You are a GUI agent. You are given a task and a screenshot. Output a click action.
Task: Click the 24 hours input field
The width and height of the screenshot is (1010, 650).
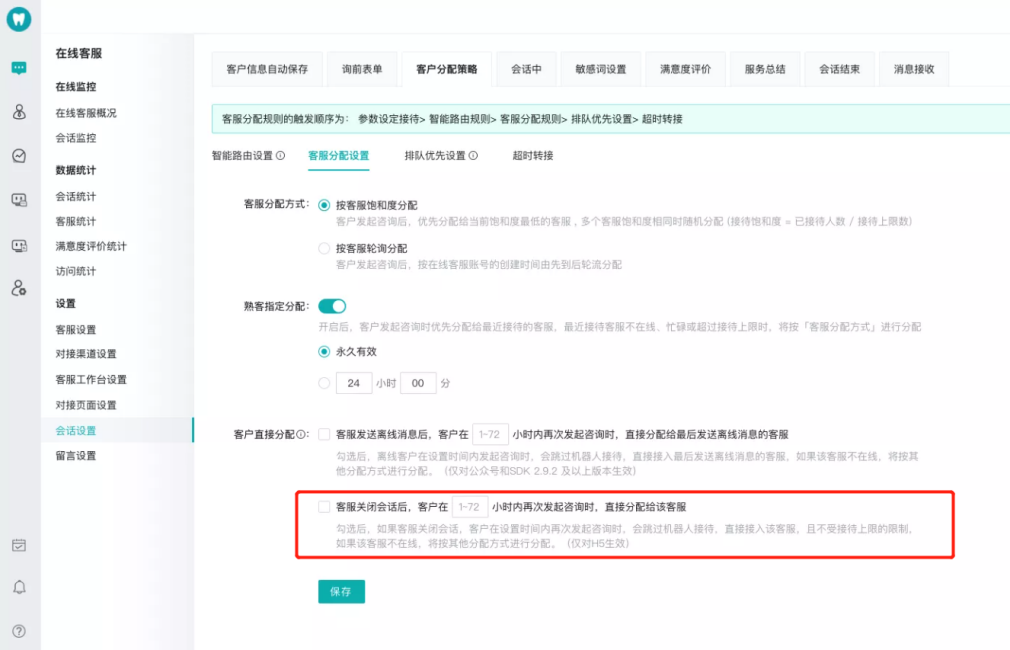pyautogui.click(x=354, y=383)
